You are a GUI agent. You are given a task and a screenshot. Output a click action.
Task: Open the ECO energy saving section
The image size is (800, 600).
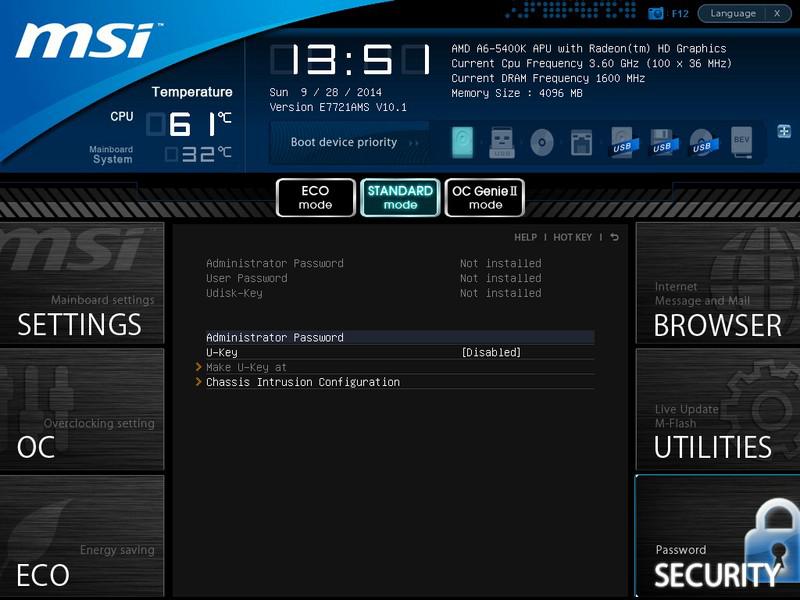point(82,536)
